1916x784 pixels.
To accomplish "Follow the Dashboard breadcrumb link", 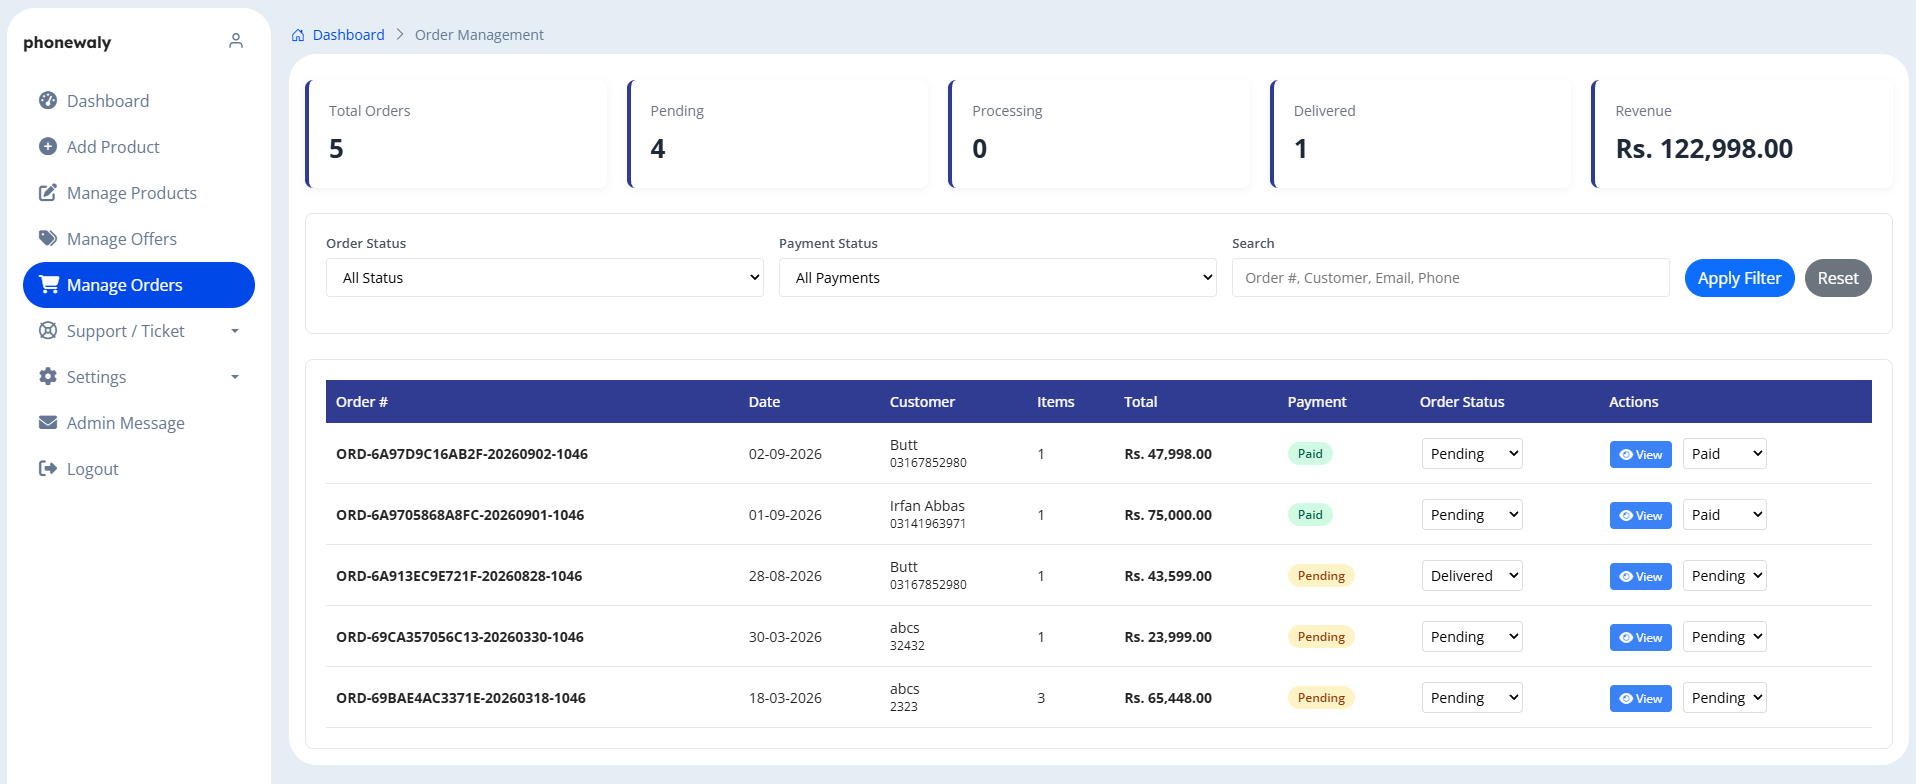I will [348, 35].
